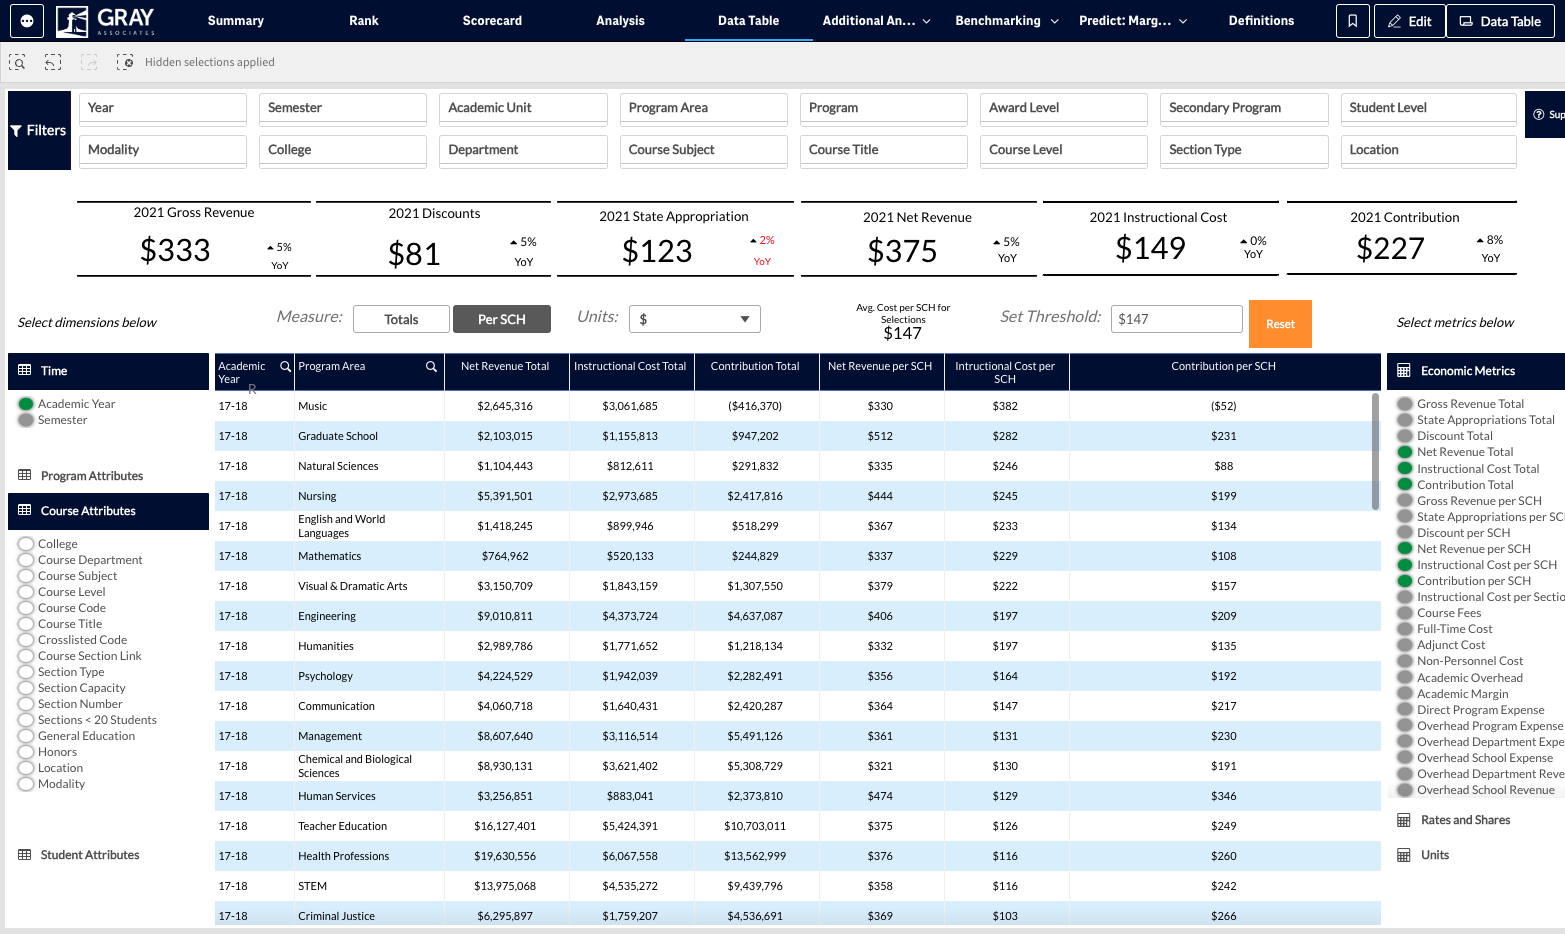1565x934 pixels.
Task: Search the Program Area column via magnifier
Action: [431, 367]
